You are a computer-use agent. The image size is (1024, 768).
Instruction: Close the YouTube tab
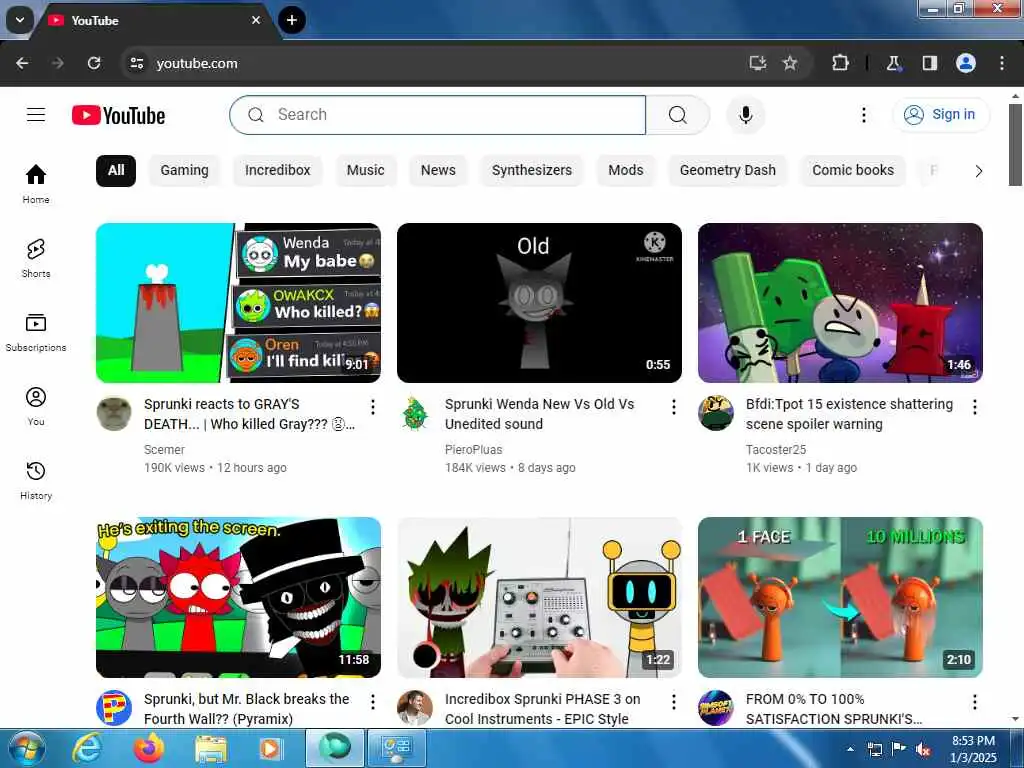(x=256, y=20)
